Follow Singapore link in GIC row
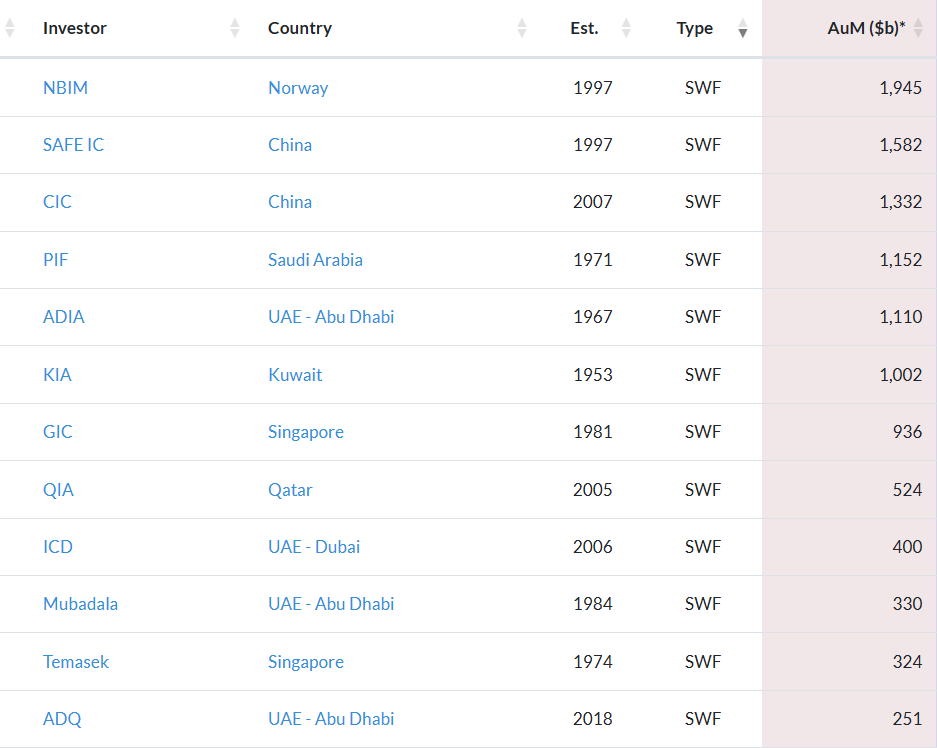937x748 pixels. click(306, 433)
